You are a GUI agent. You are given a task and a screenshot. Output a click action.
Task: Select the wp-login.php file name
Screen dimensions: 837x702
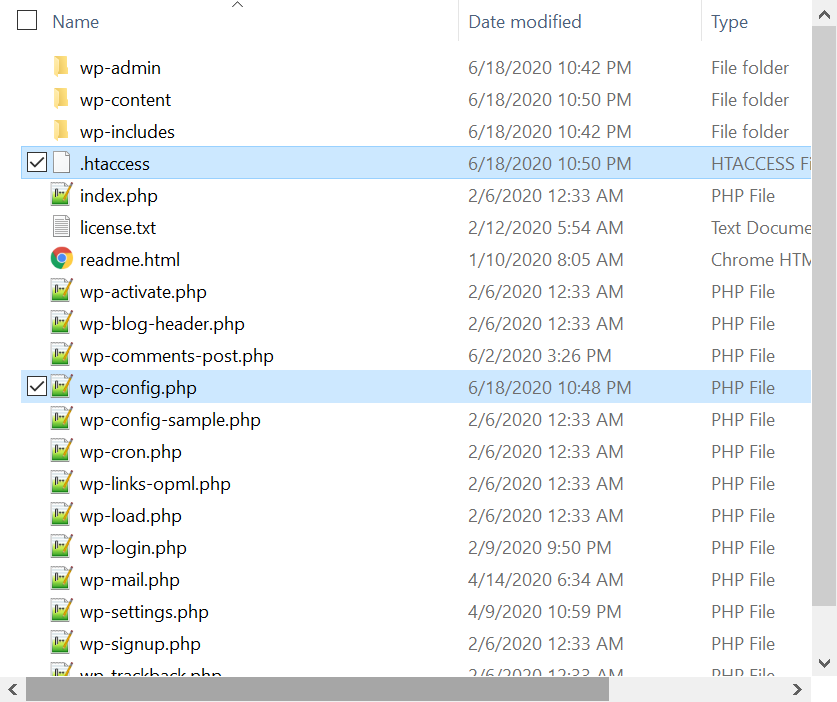click(x=133, y=549)
